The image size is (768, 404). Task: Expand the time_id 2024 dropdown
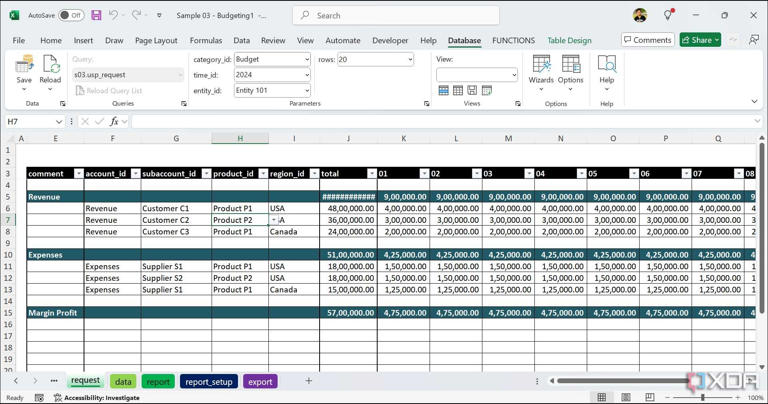305,75
